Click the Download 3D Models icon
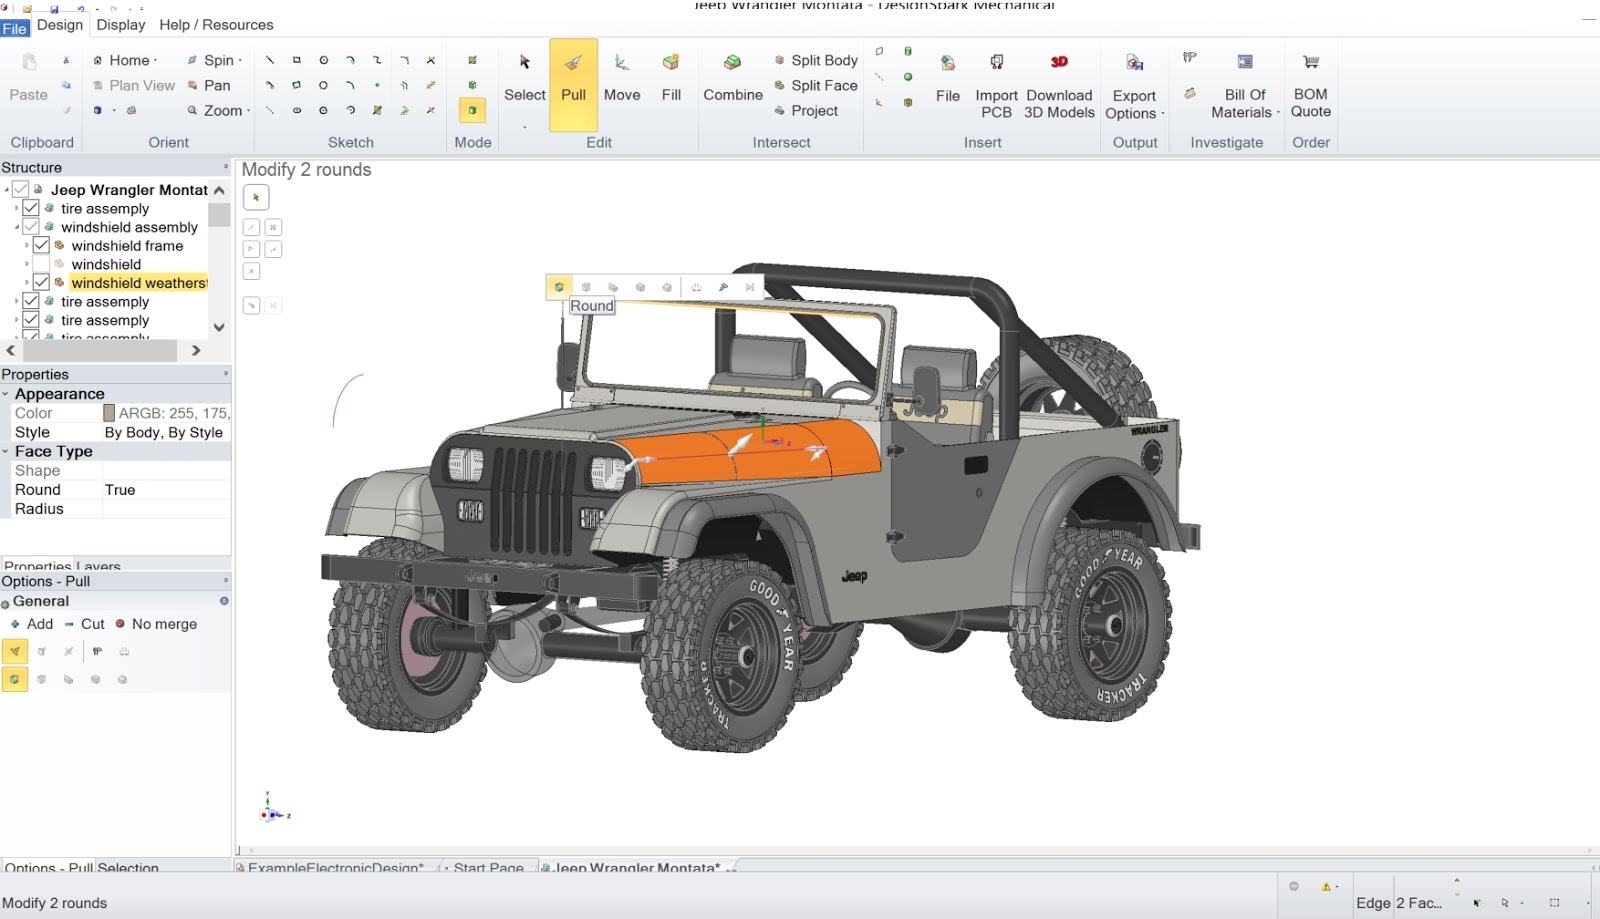Image resolution: width=1600 pixels, height=919 pixels. point(1059,63)
